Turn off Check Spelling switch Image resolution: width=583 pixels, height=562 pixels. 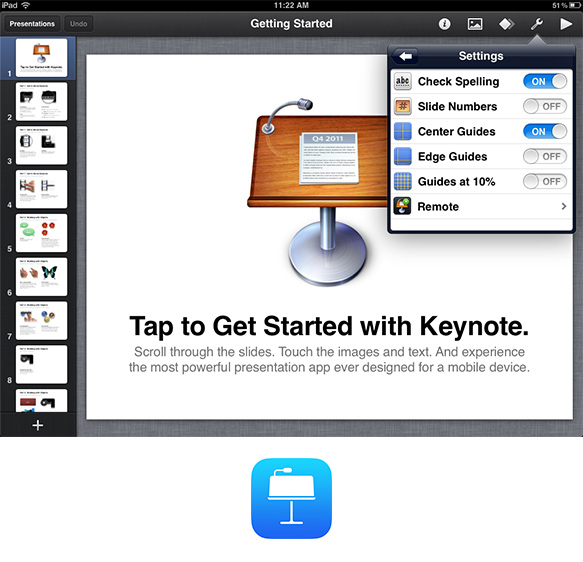click(545, 81)
